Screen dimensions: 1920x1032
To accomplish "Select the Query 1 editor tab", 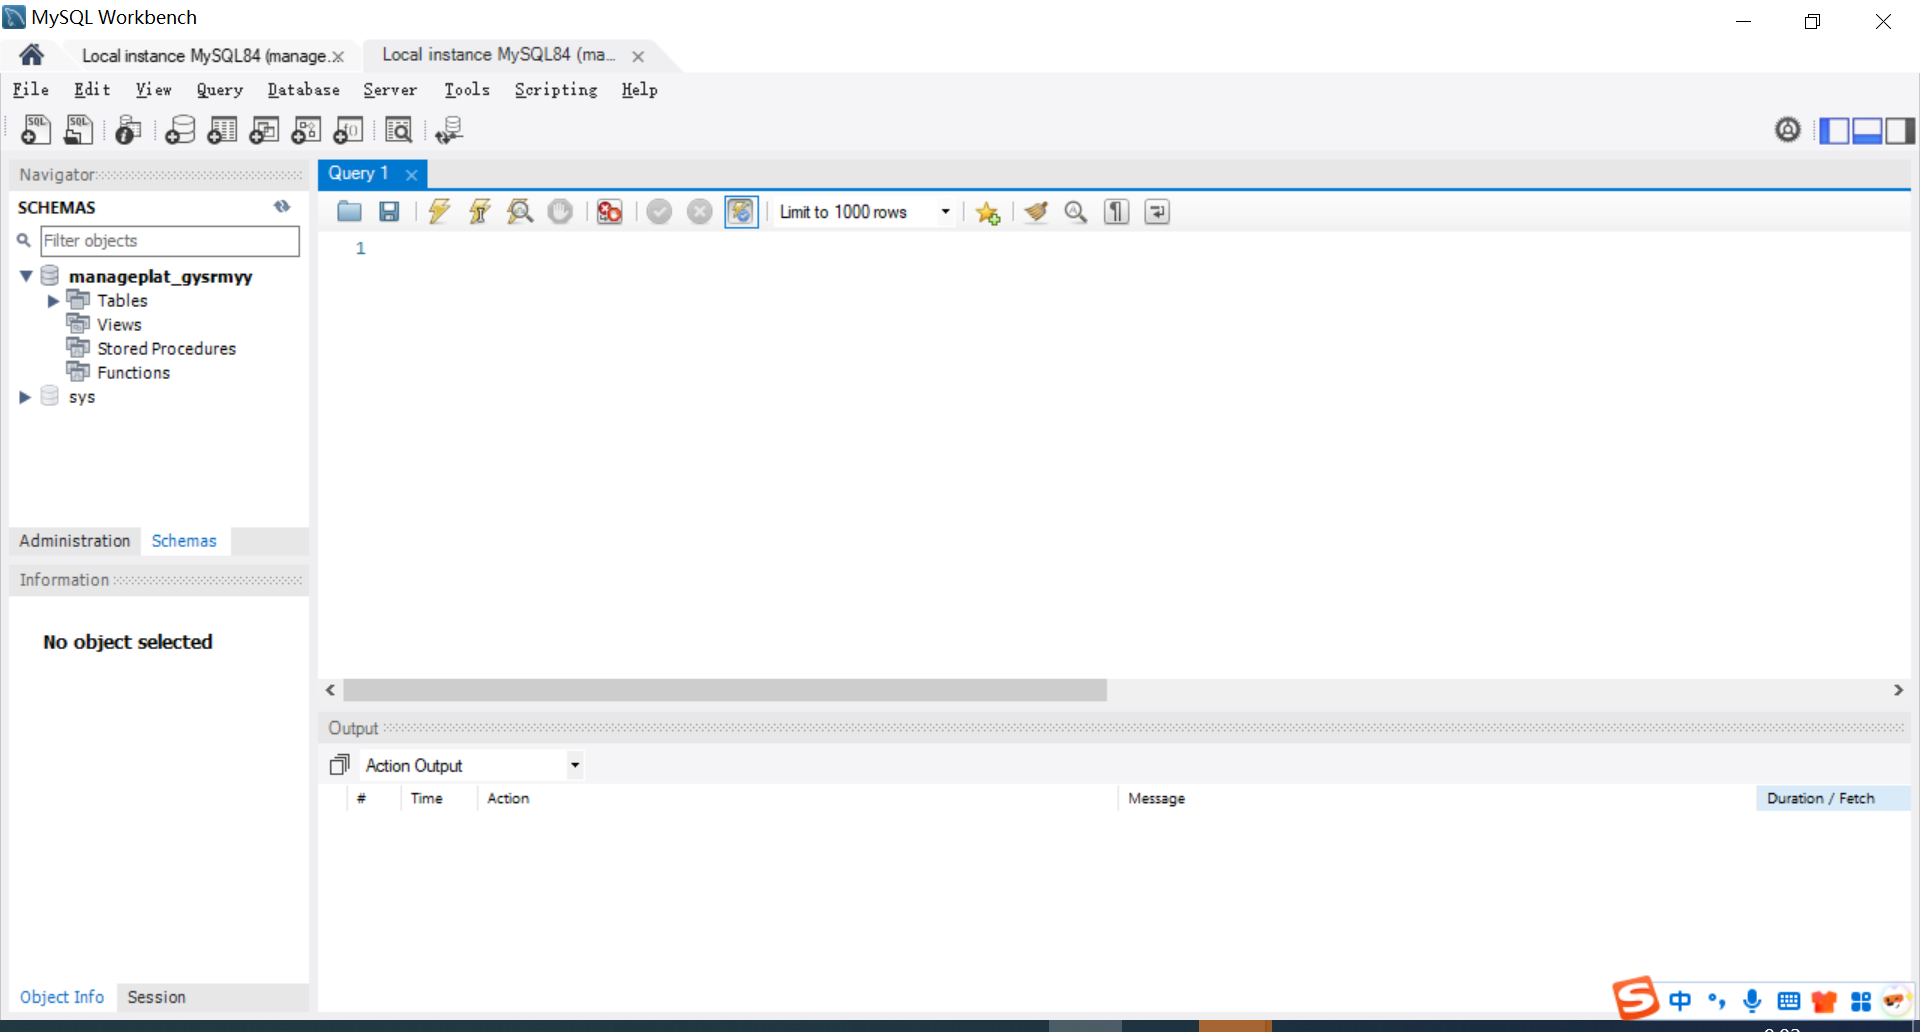I will pyautogui.click(x=358, y=173).
